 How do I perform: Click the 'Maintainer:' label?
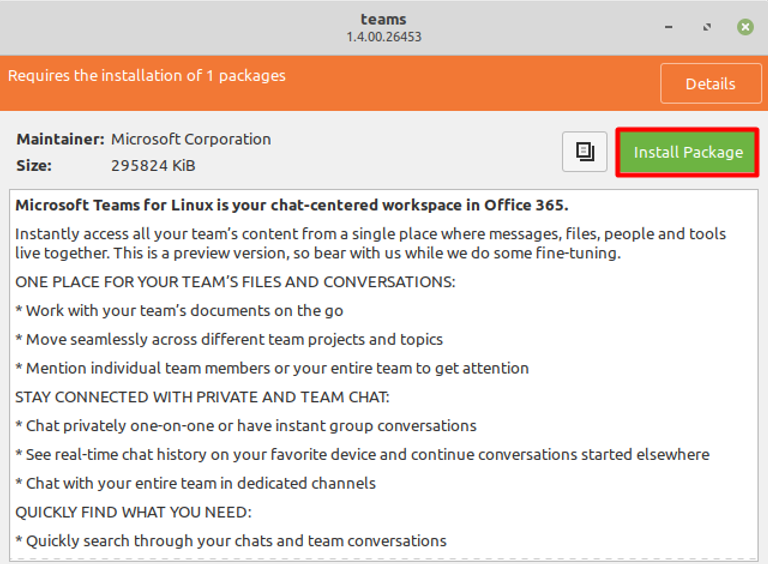[x=60, y=139]
